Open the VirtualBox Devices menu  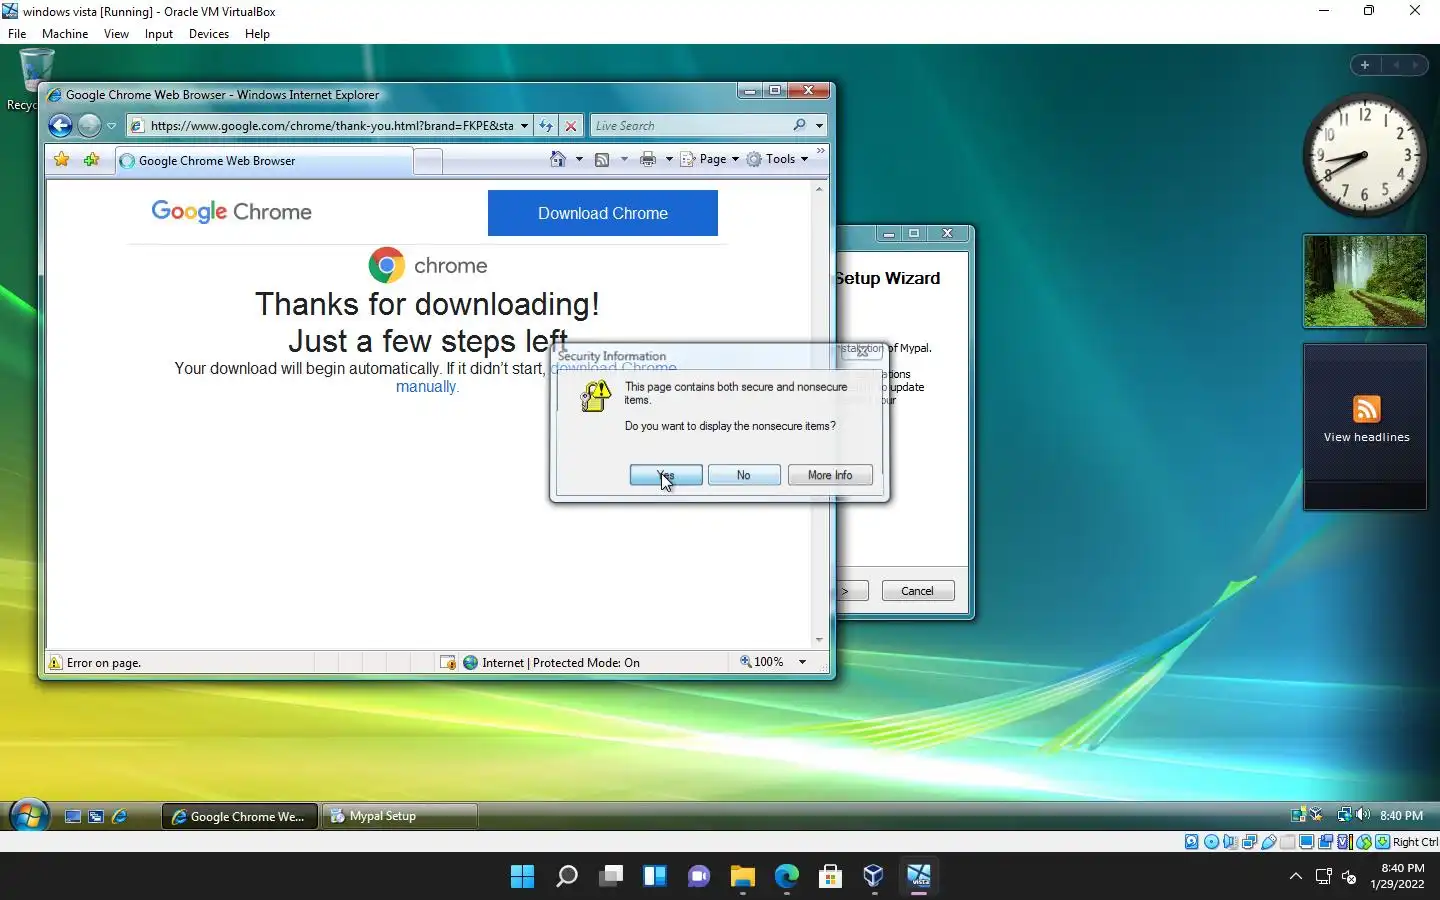(x=209, y=34)
